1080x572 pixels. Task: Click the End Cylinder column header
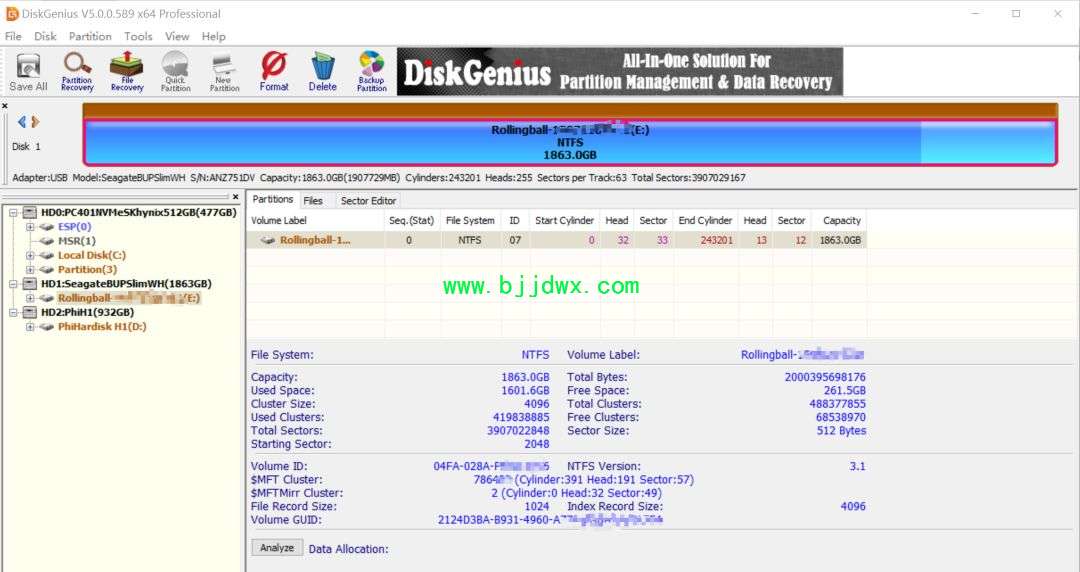(705, 221)
